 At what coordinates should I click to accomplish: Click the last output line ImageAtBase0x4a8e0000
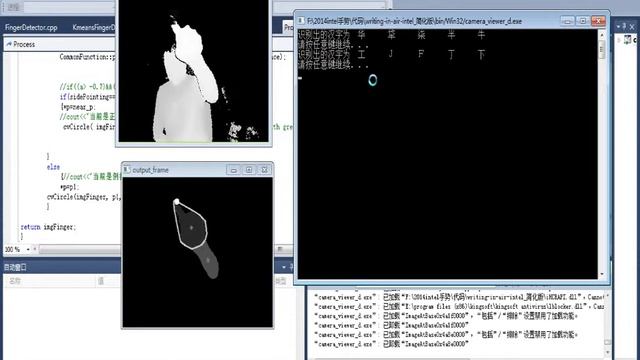[391, 344]
